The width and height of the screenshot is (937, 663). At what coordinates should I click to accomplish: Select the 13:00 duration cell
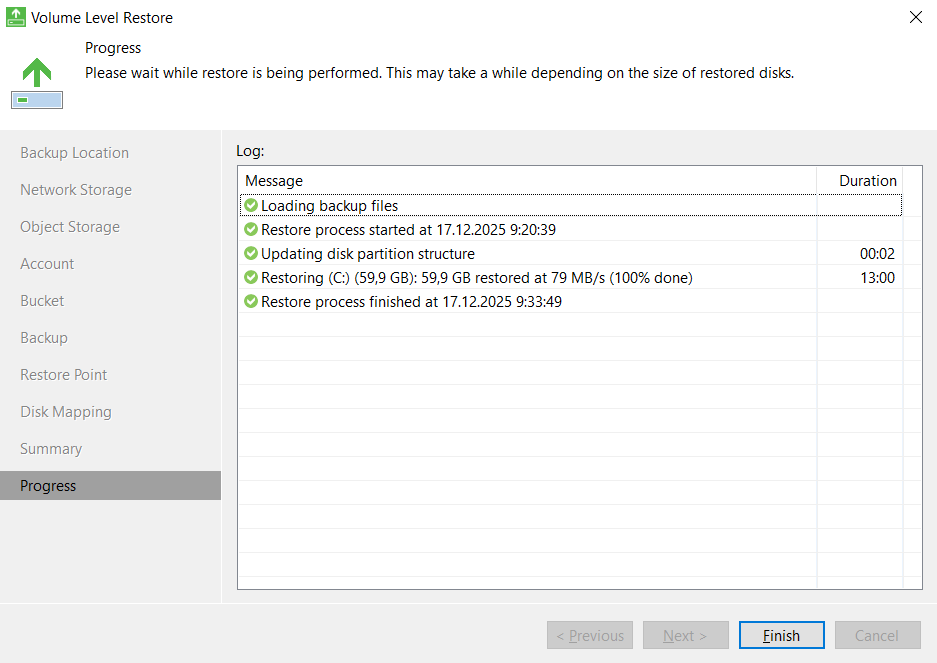click(877, 278)
